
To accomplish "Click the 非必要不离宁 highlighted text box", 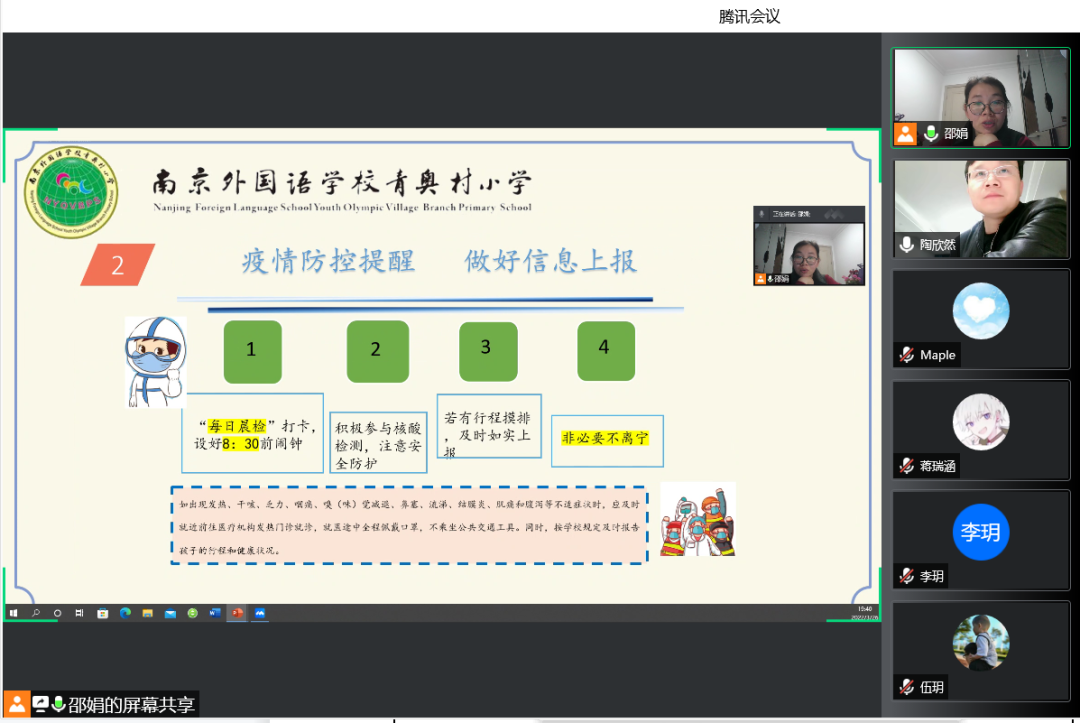I will pos(606,439).
